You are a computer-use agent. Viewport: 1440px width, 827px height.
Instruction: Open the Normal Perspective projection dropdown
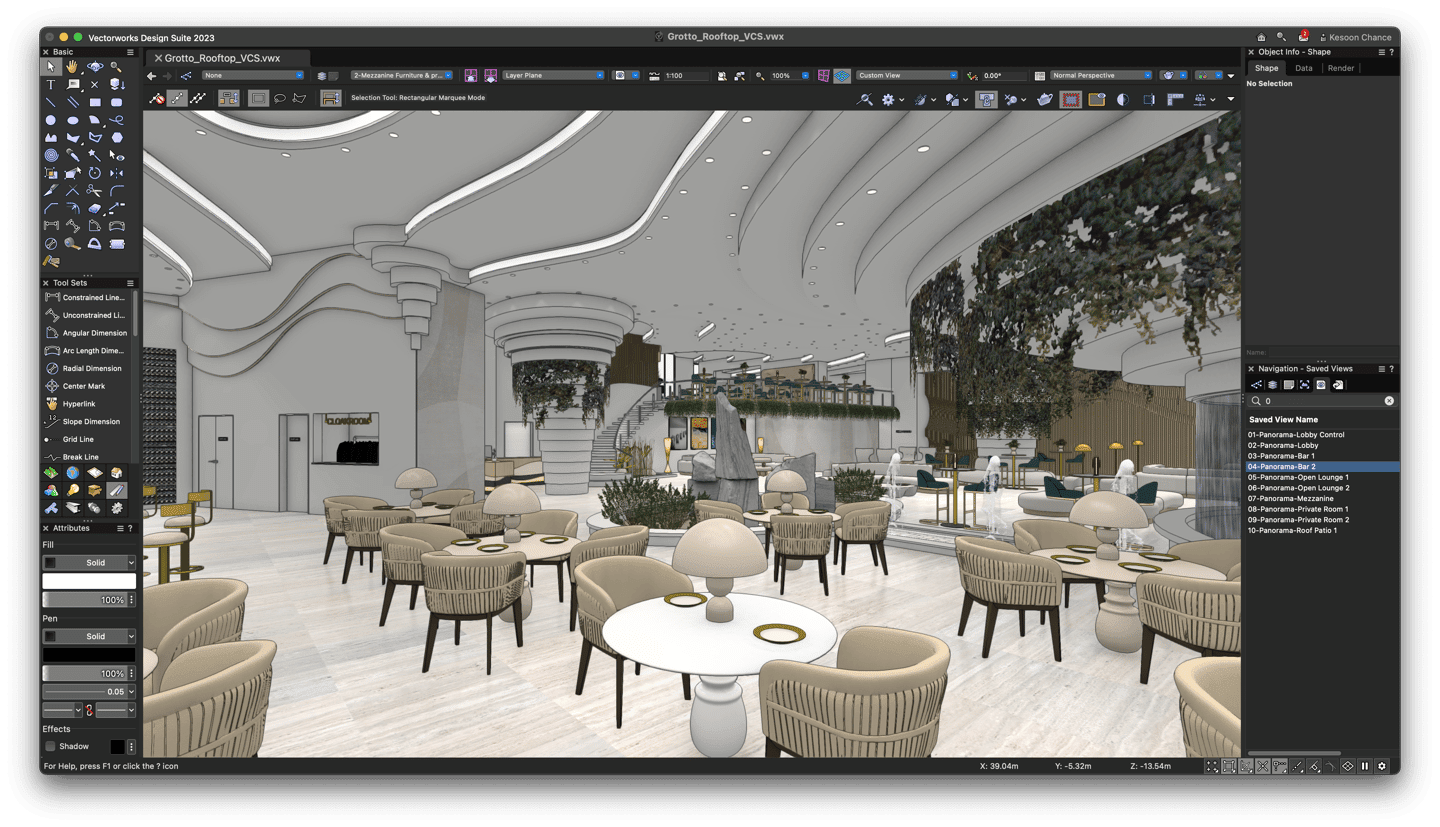[1100, 75]
